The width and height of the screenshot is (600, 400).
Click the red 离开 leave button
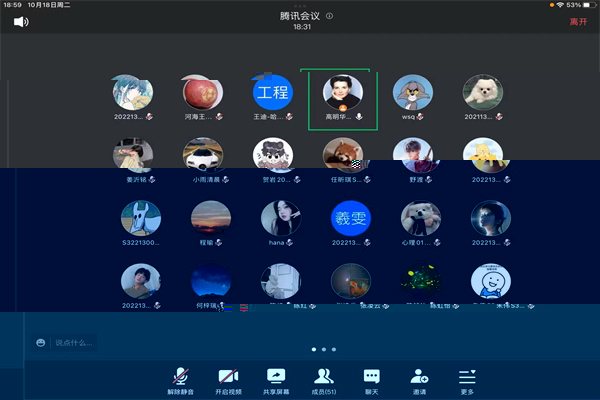(x=578, y=22)
